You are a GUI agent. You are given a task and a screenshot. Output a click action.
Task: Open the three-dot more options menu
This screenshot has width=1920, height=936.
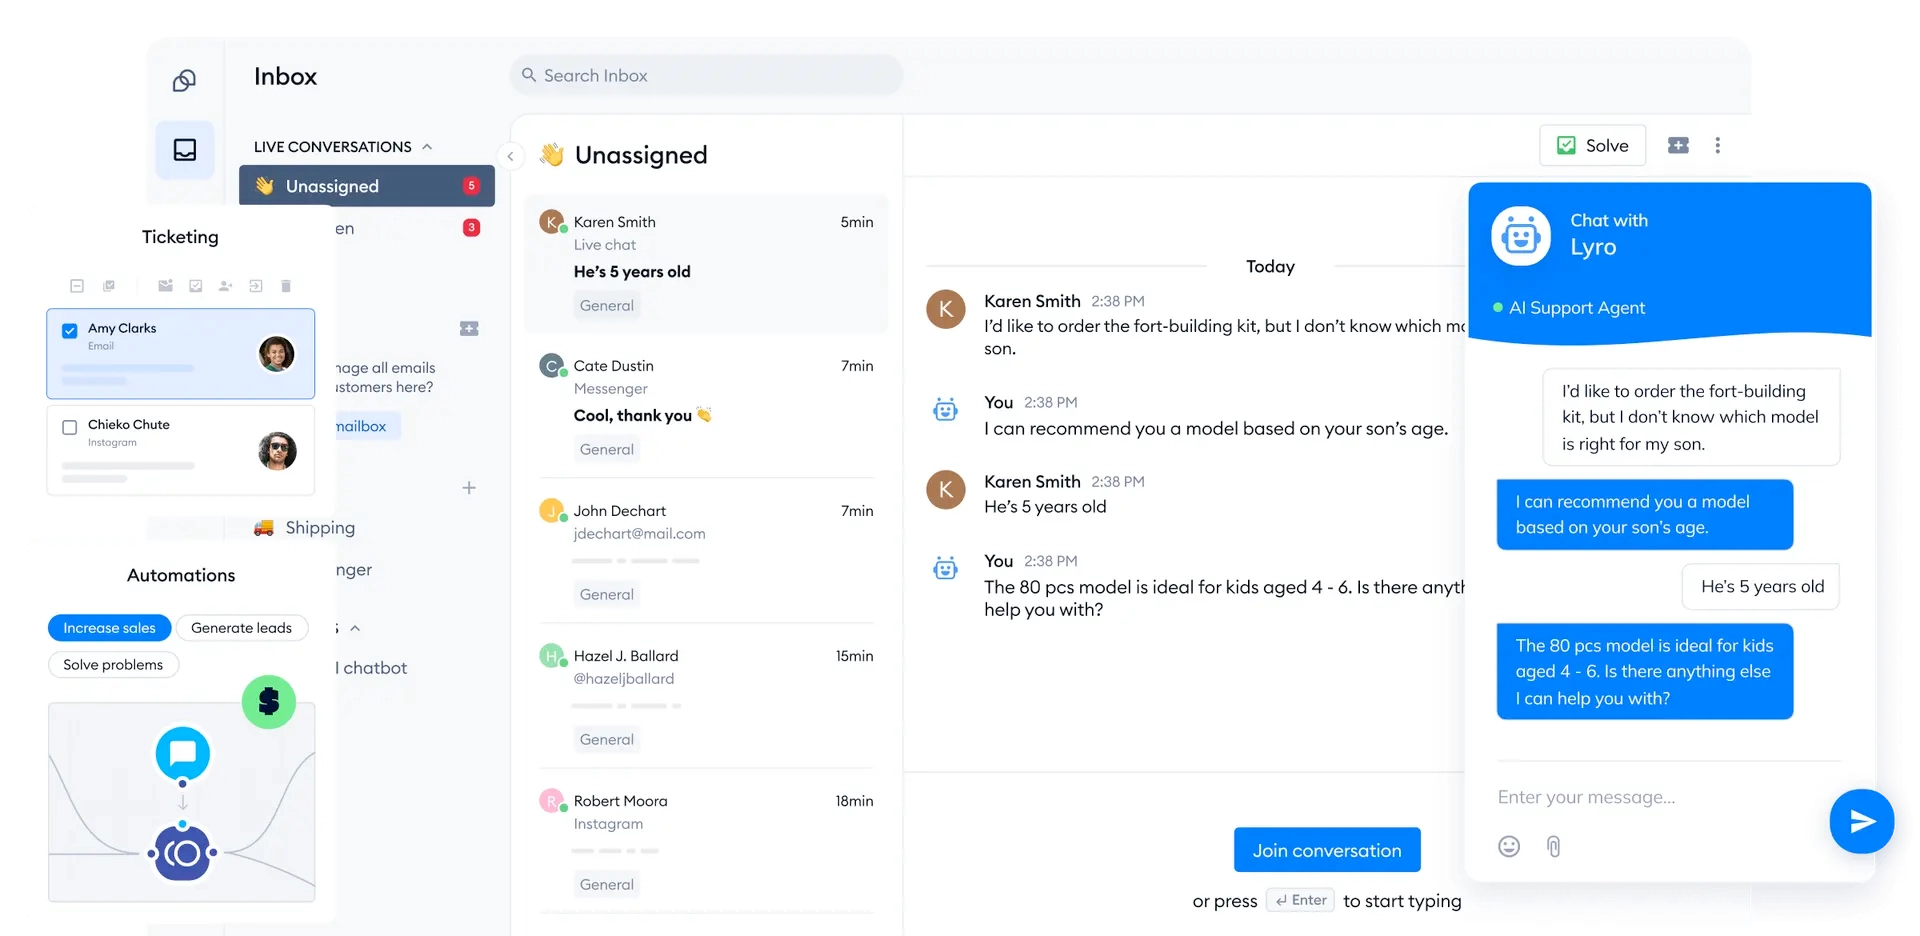[x=1718, y=146]
